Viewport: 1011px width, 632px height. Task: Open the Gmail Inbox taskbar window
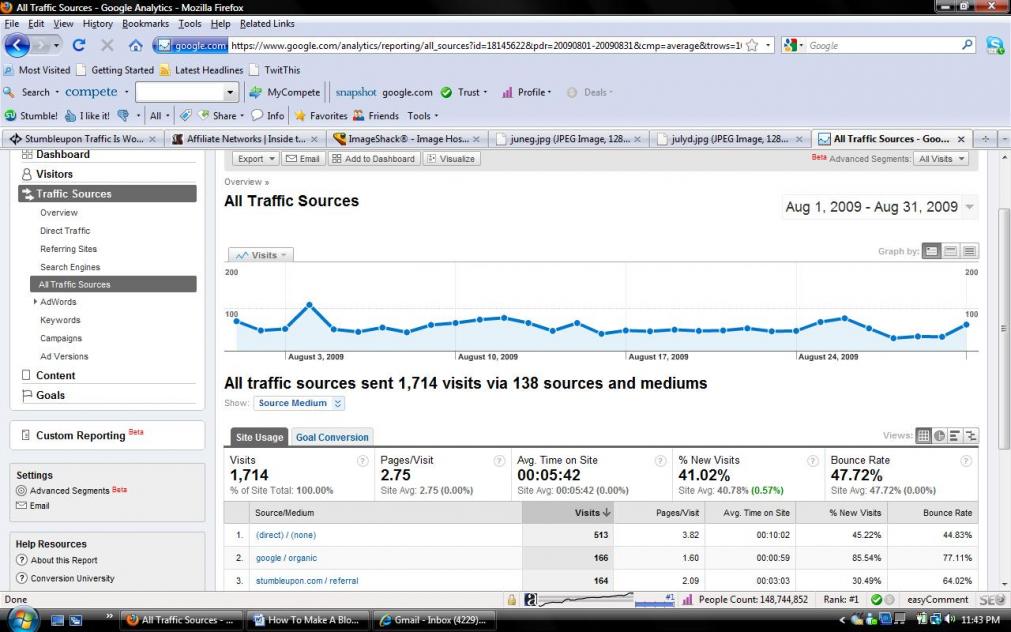click(x=434, y=620)
